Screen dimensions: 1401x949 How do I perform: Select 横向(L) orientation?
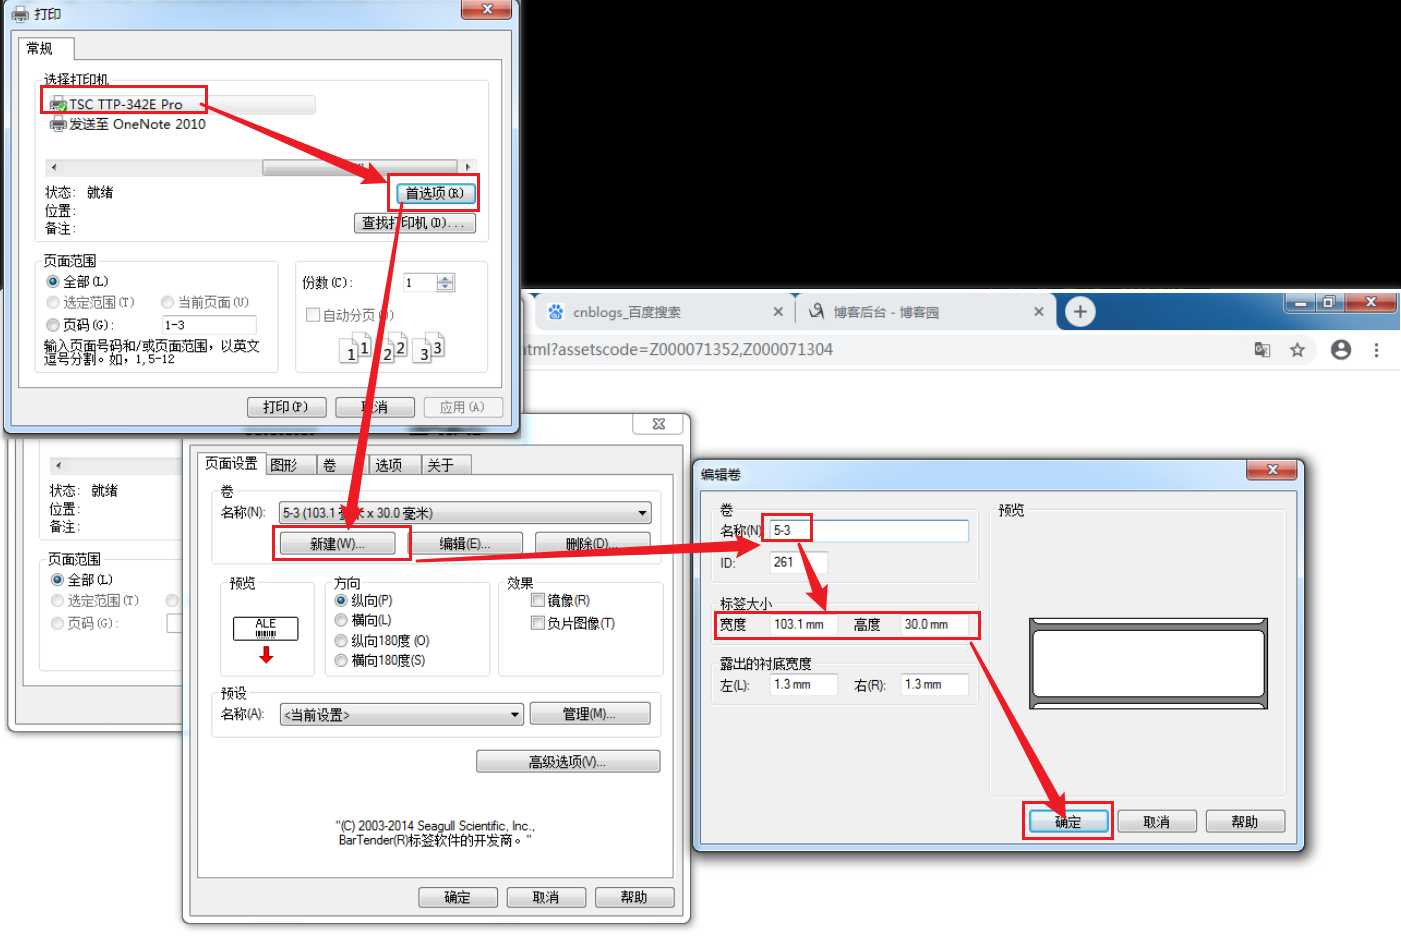click(x=341, y=621)
